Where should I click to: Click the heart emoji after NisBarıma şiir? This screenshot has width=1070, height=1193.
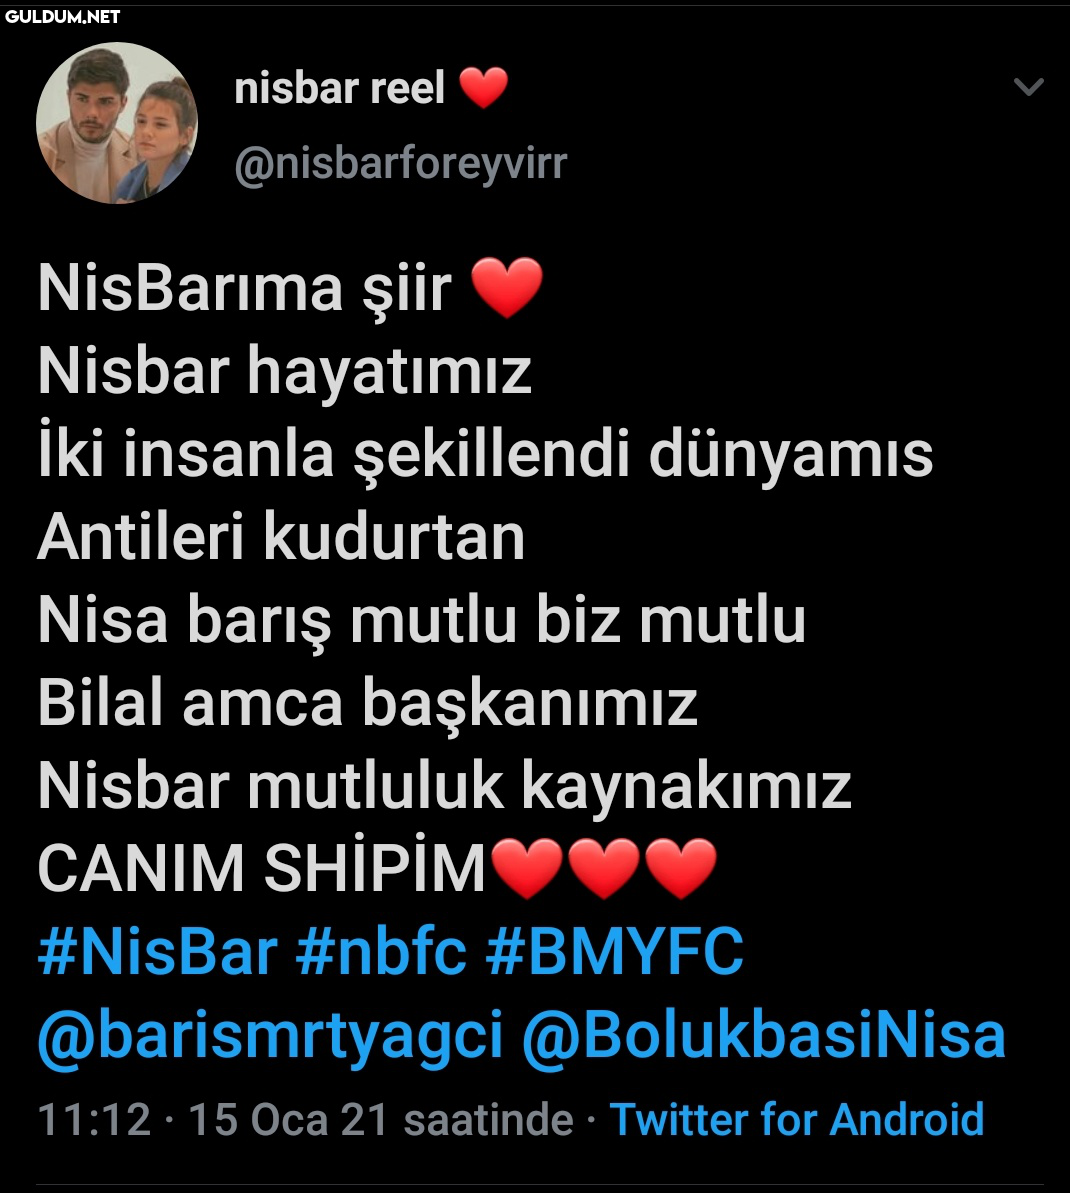pyautogui.click(x=507, y=288)
